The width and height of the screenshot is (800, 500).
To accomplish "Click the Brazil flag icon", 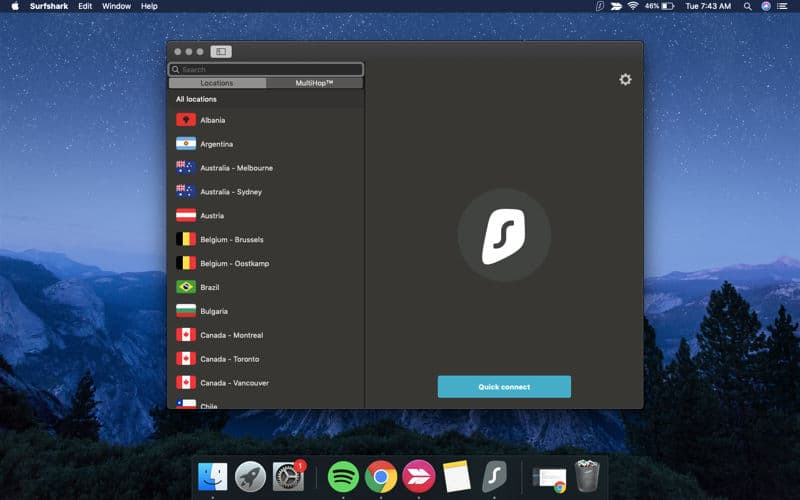I will point(186,287).
